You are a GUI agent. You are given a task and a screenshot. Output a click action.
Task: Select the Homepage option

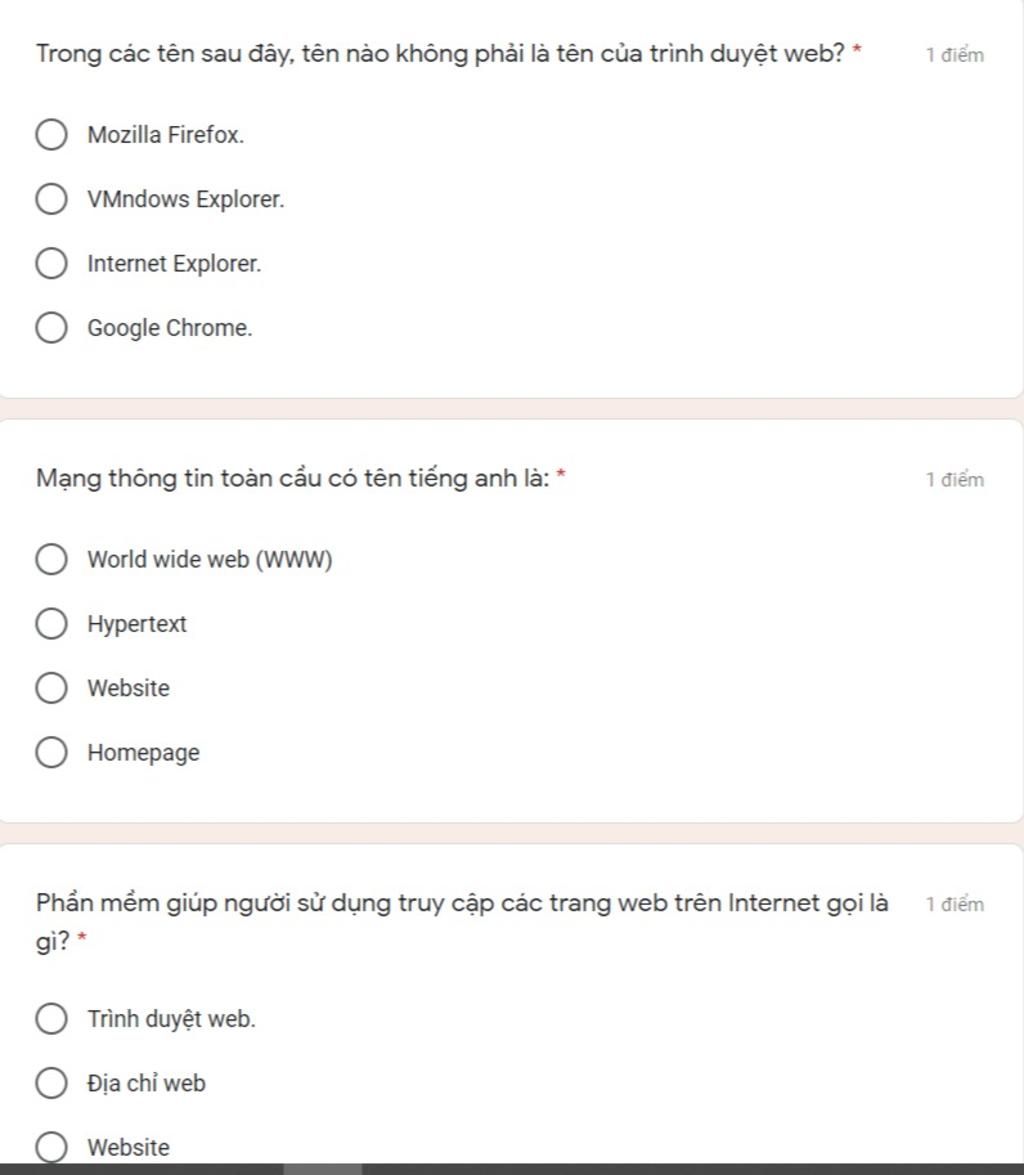point(52,753)
